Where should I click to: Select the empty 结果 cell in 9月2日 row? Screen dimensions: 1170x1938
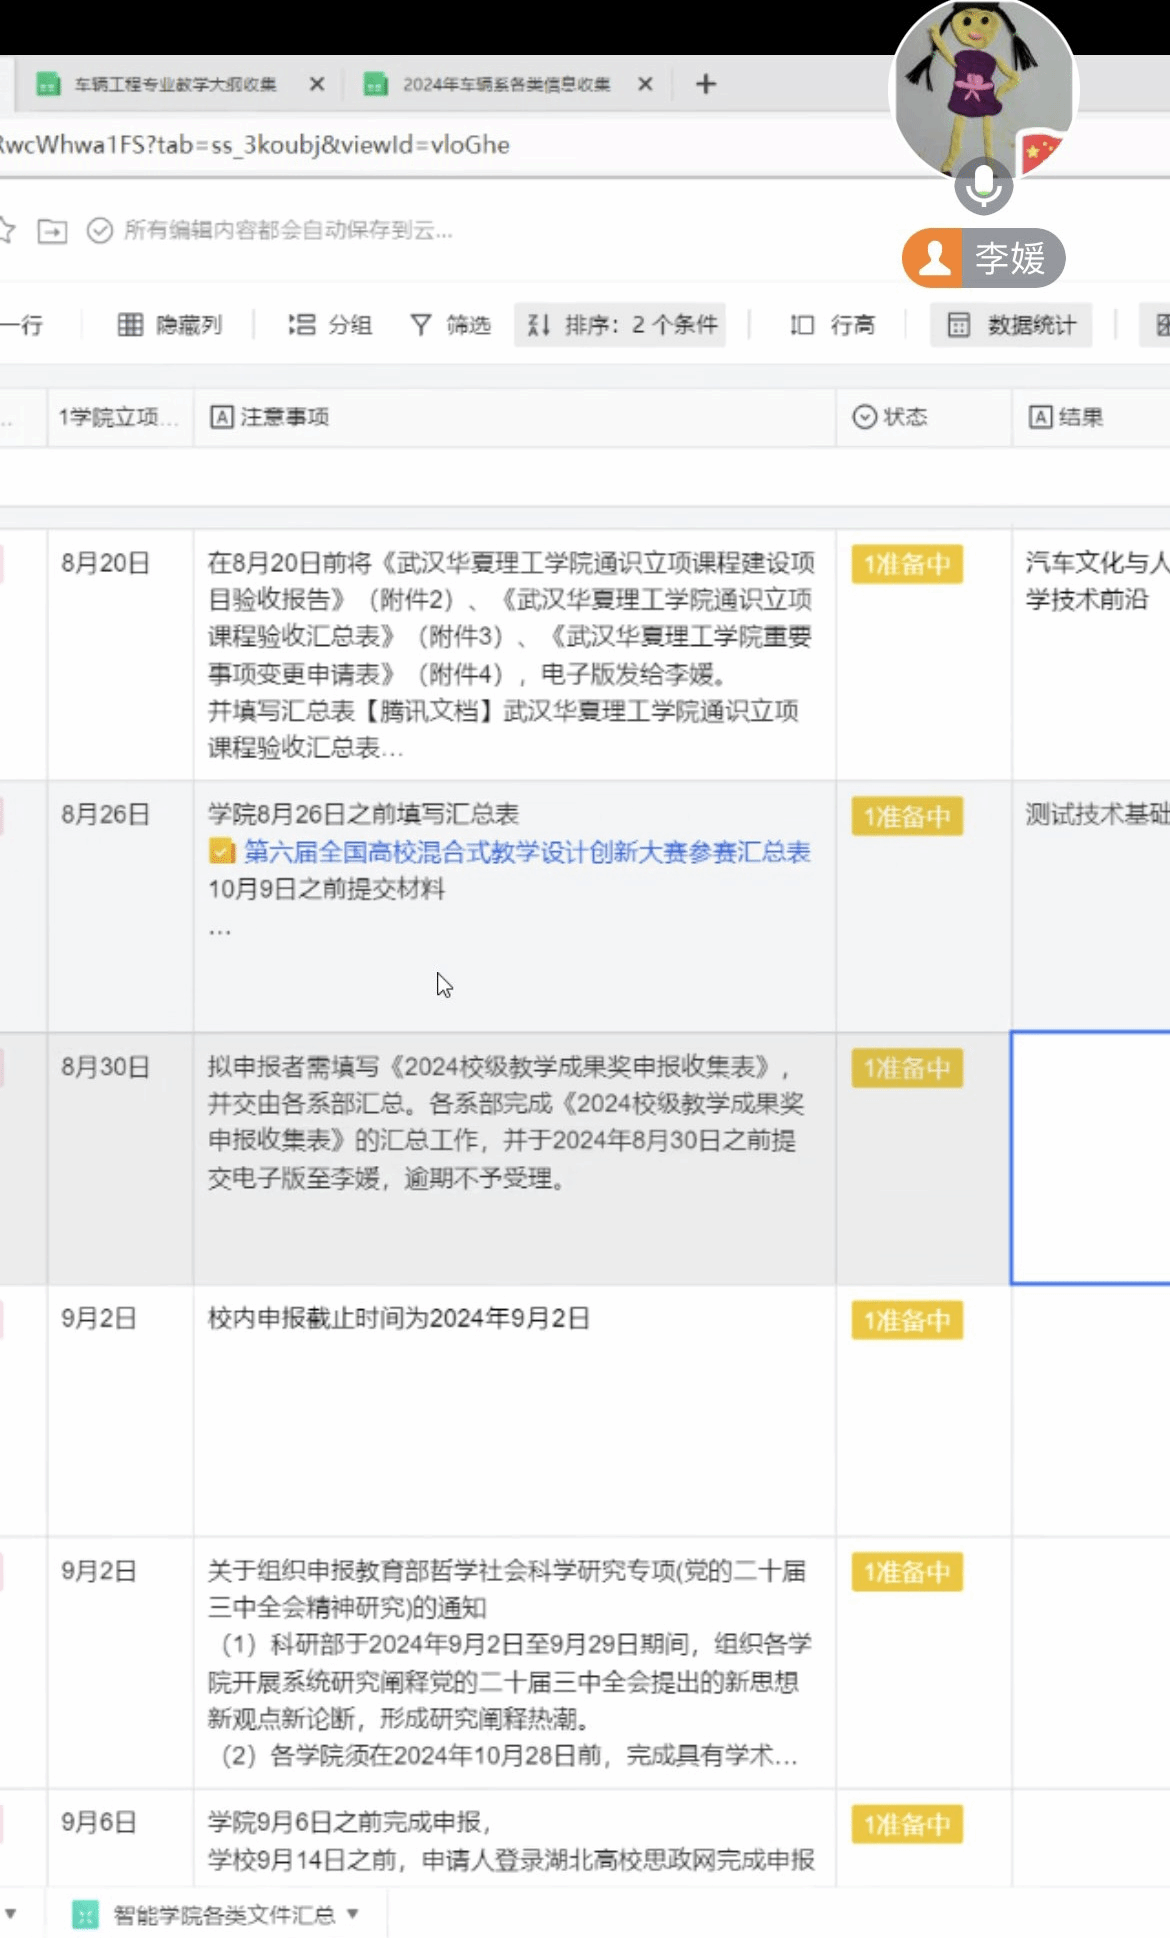tap(1090, 1410)
